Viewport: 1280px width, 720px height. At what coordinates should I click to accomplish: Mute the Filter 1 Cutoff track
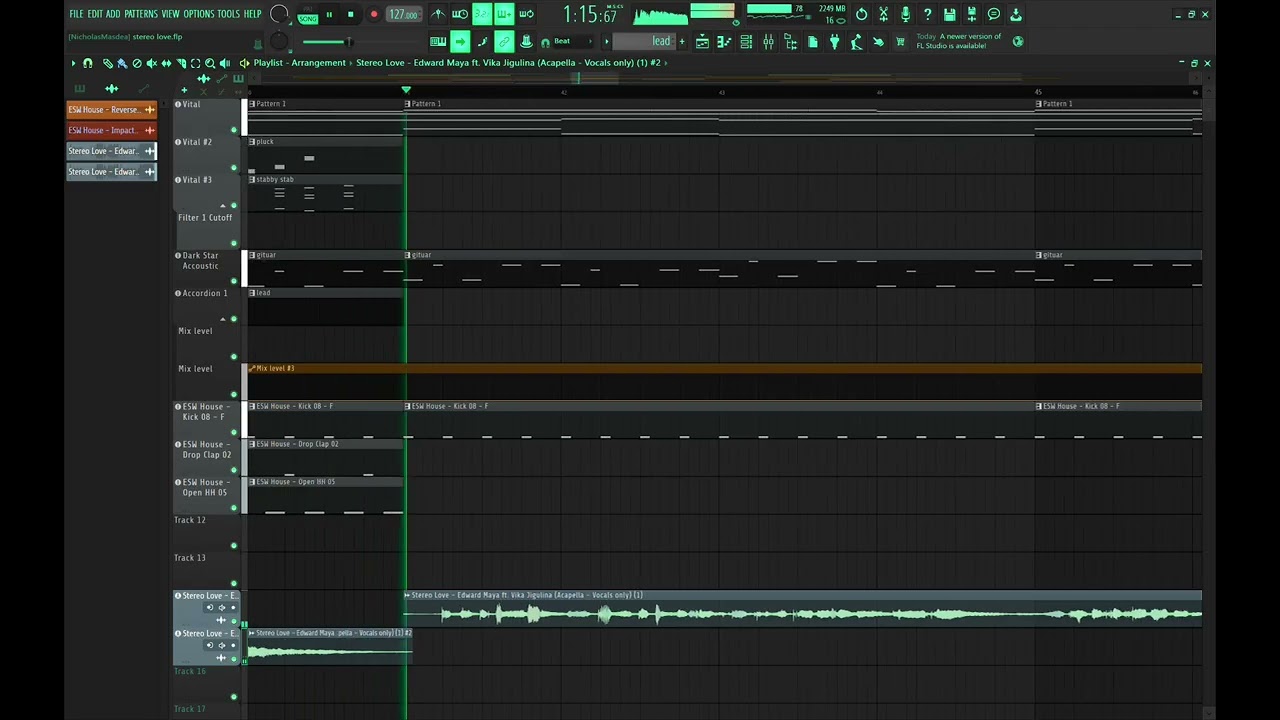tap(234, 243)
